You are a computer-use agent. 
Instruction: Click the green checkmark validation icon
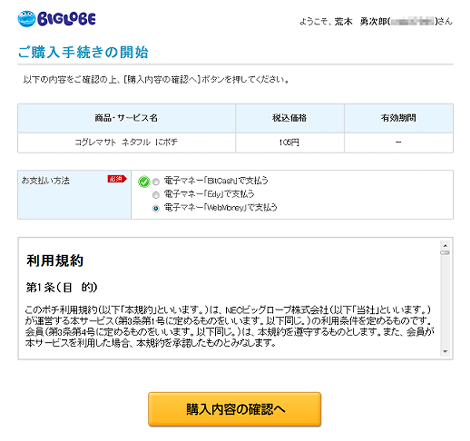click(x=144, y=181)
